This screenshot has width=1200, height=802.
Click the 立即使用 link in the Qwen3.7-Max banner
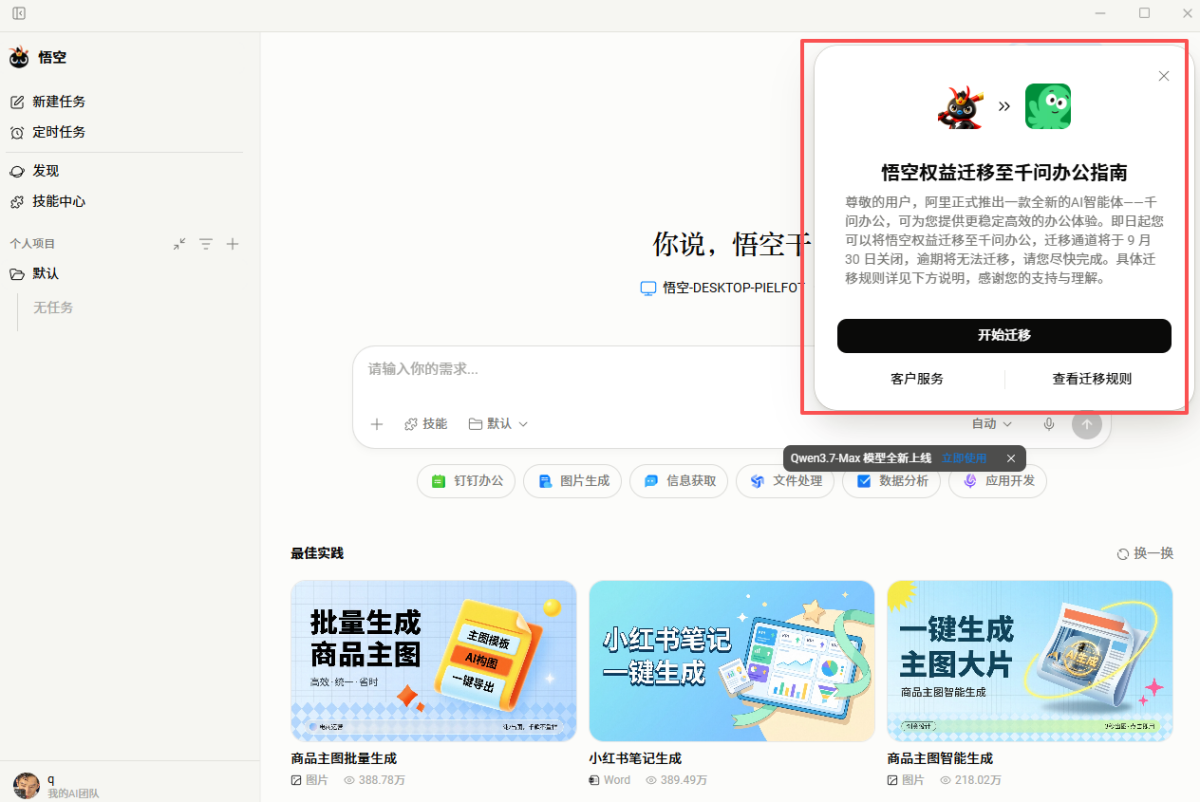[964, 458]
